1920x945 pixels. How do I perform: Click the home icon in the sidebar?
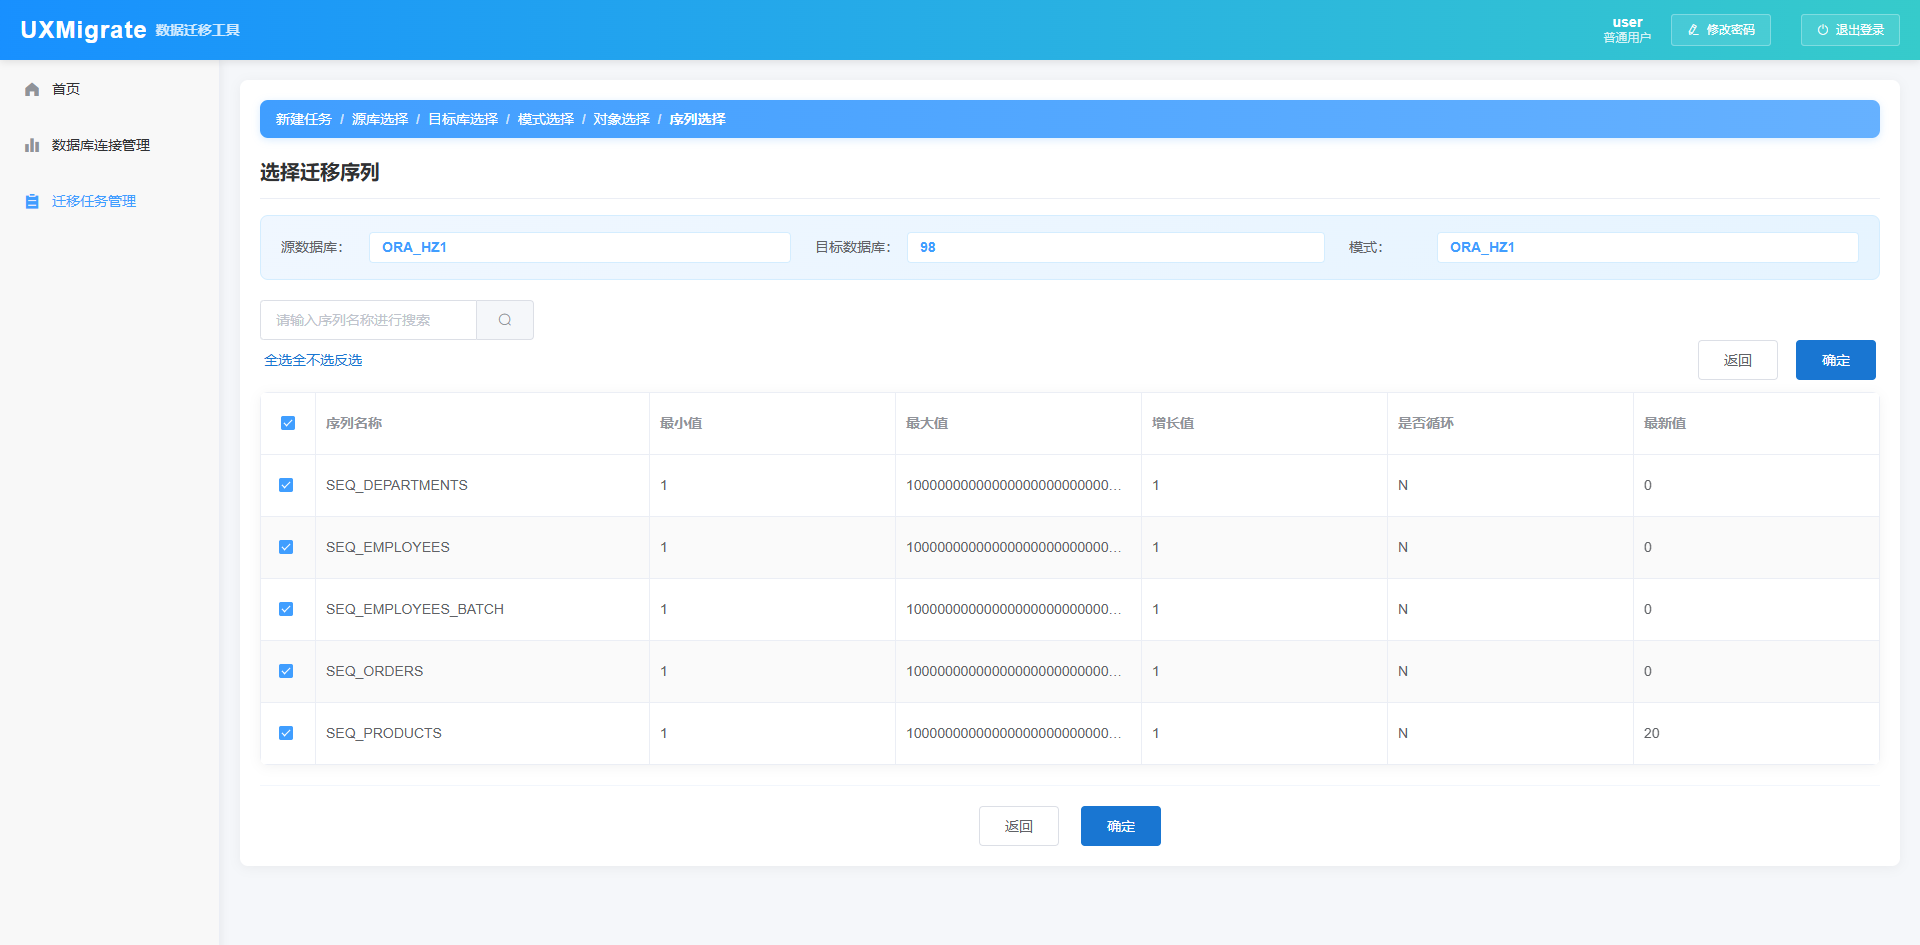(x=32, y=89)
